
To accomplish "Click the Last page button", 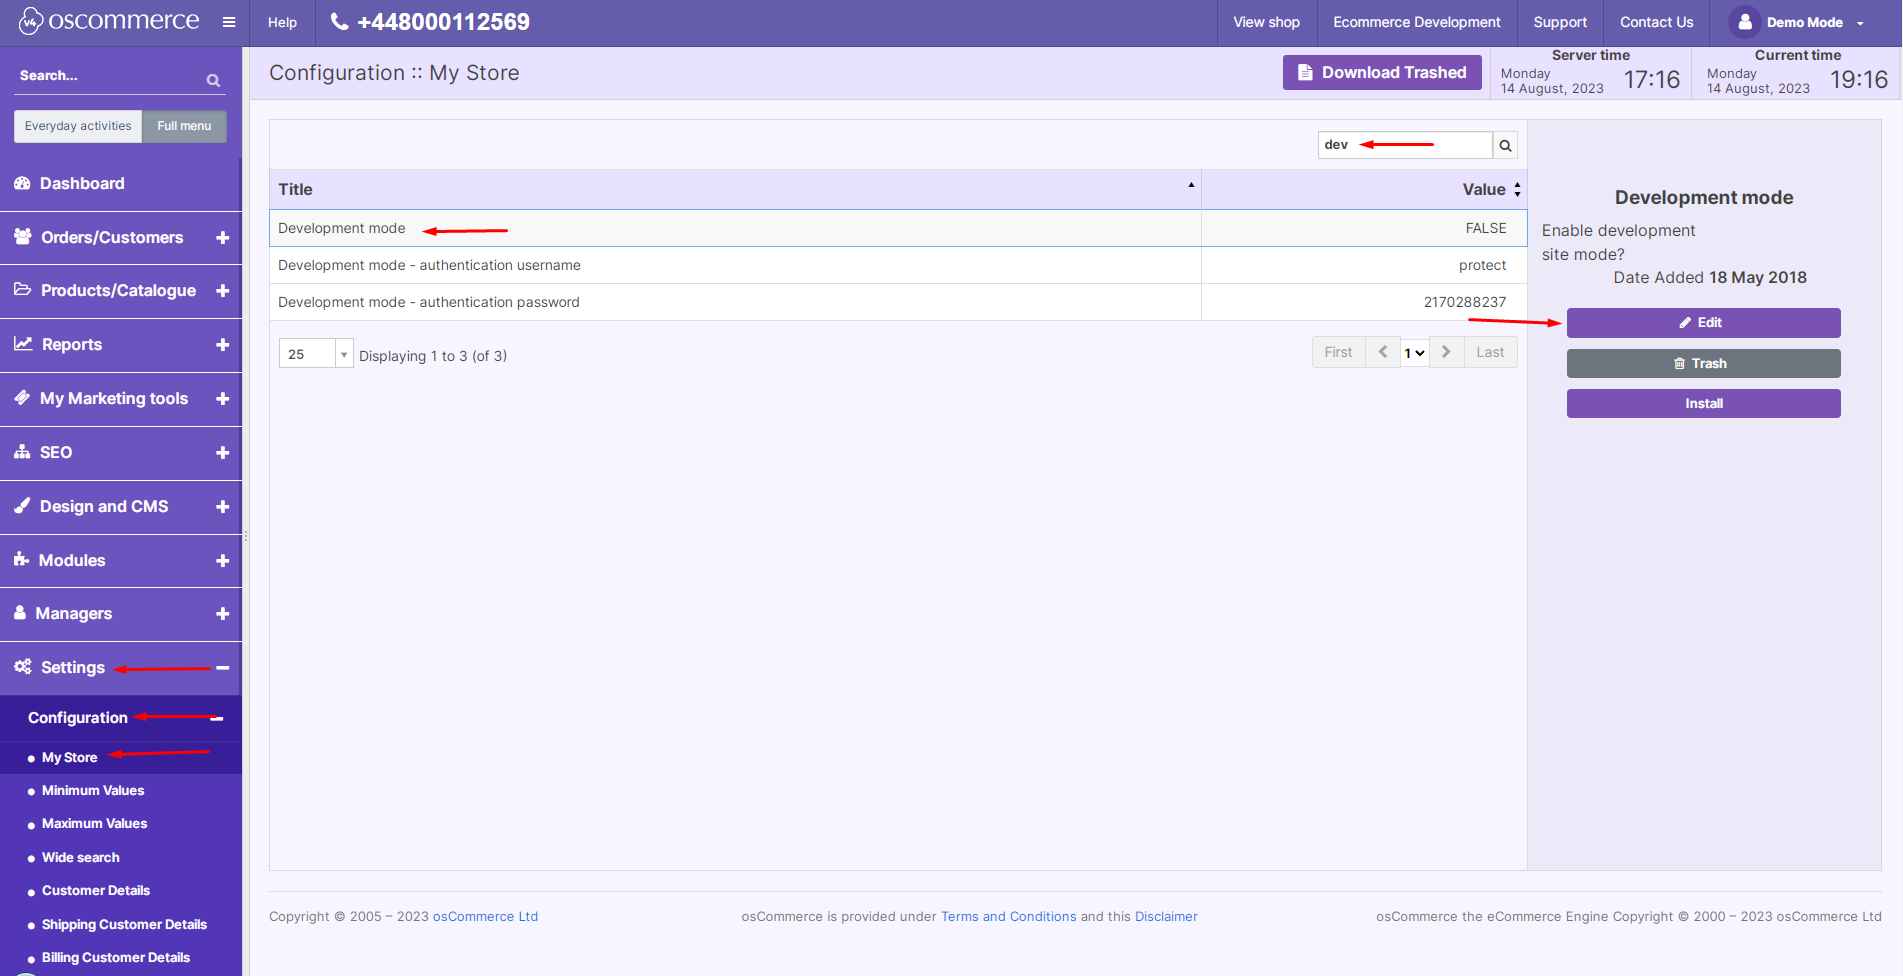I will 1490,352.
